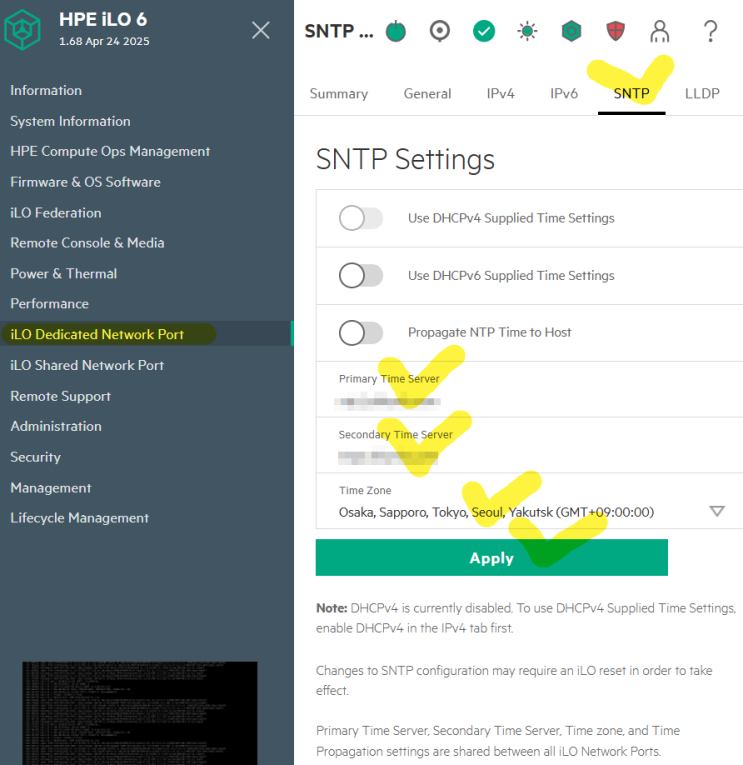743x765 pixels.
Task: Open Information in the sidebar
Action: (46, 90)
